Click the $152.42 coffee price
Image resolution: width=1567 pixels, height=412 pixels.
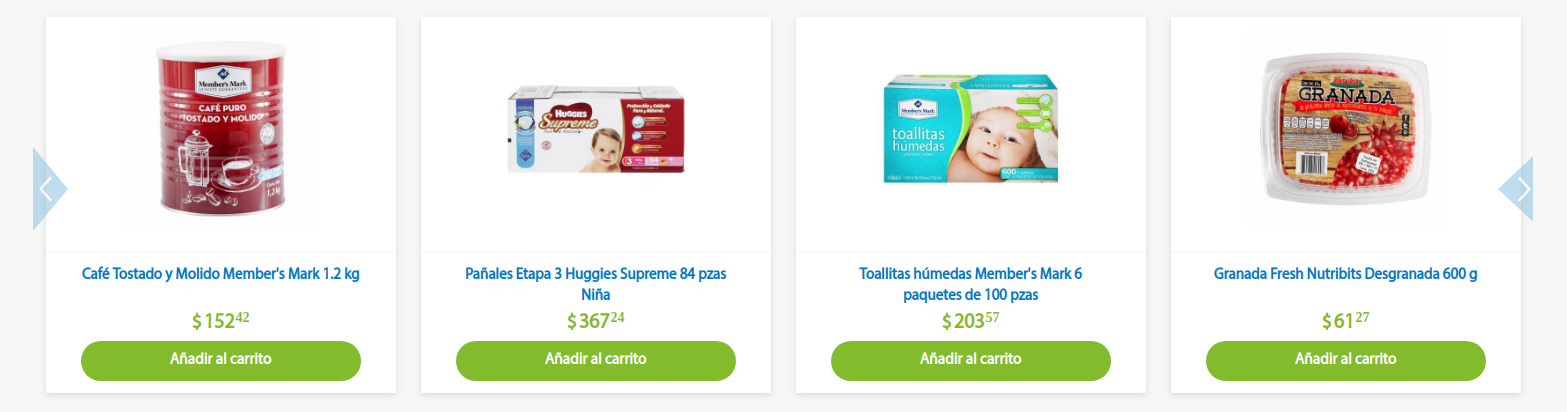click(221, 321)
